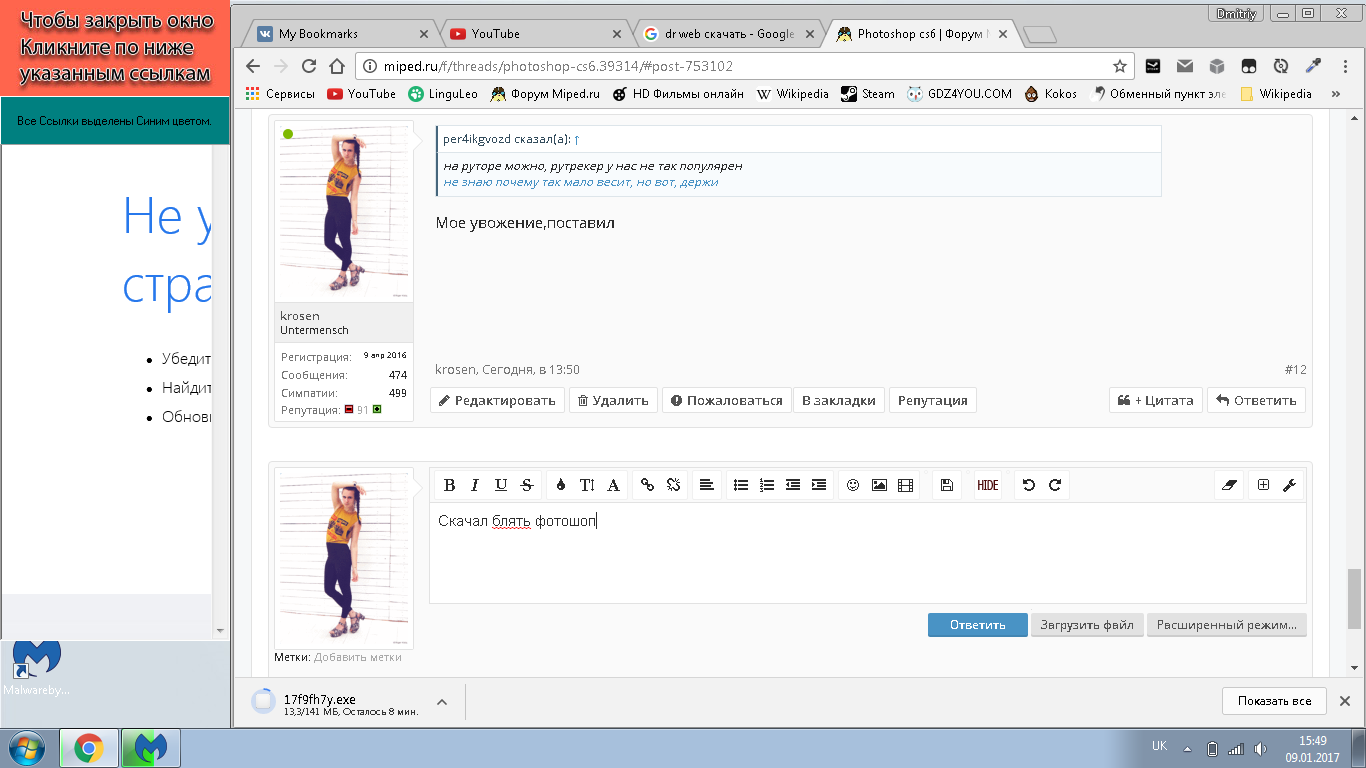Reload page with refresh icon
The height and width of the screenshot is (768, 1366).
309,66
